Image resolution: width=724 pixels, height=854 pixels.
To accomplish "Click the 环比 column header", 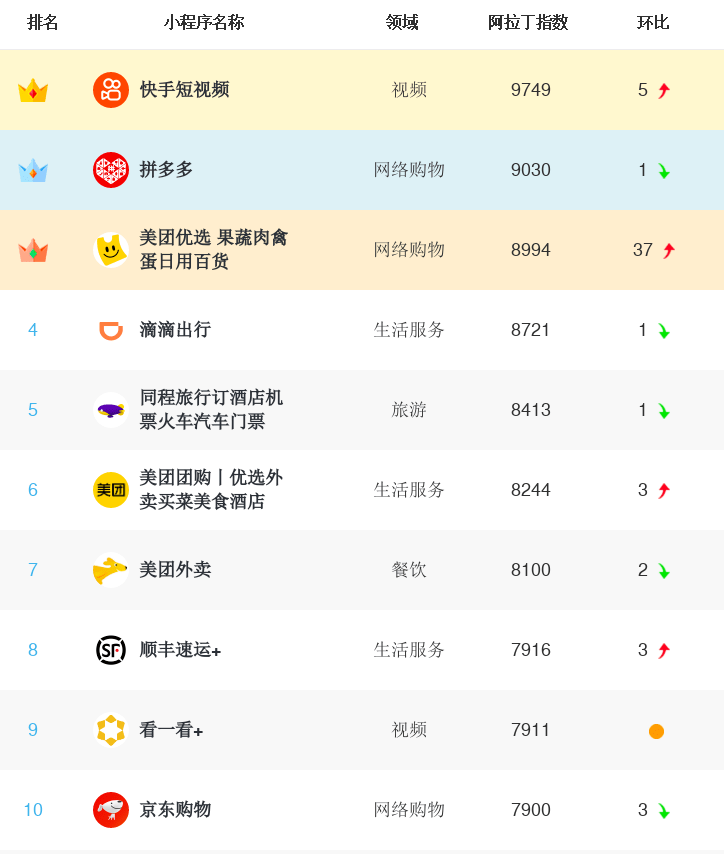I will click(653, 23).
